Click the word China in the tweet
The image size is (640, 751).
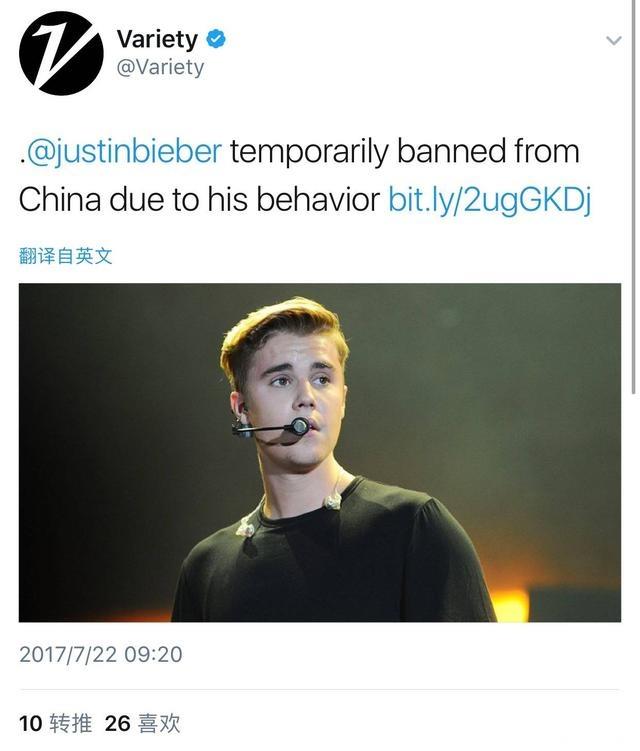pyautogui.click(x=60, y=199)
